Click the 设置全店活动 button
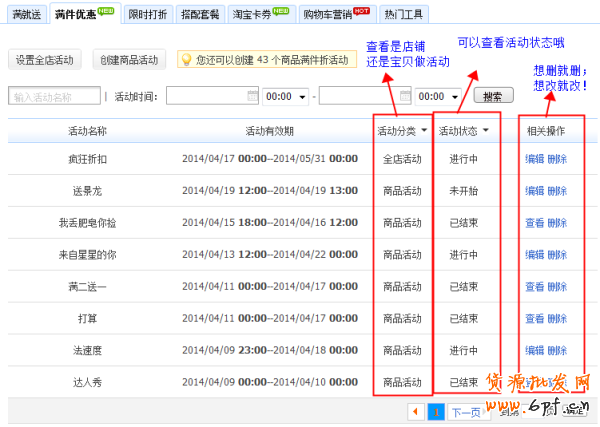 pos(45,60)
